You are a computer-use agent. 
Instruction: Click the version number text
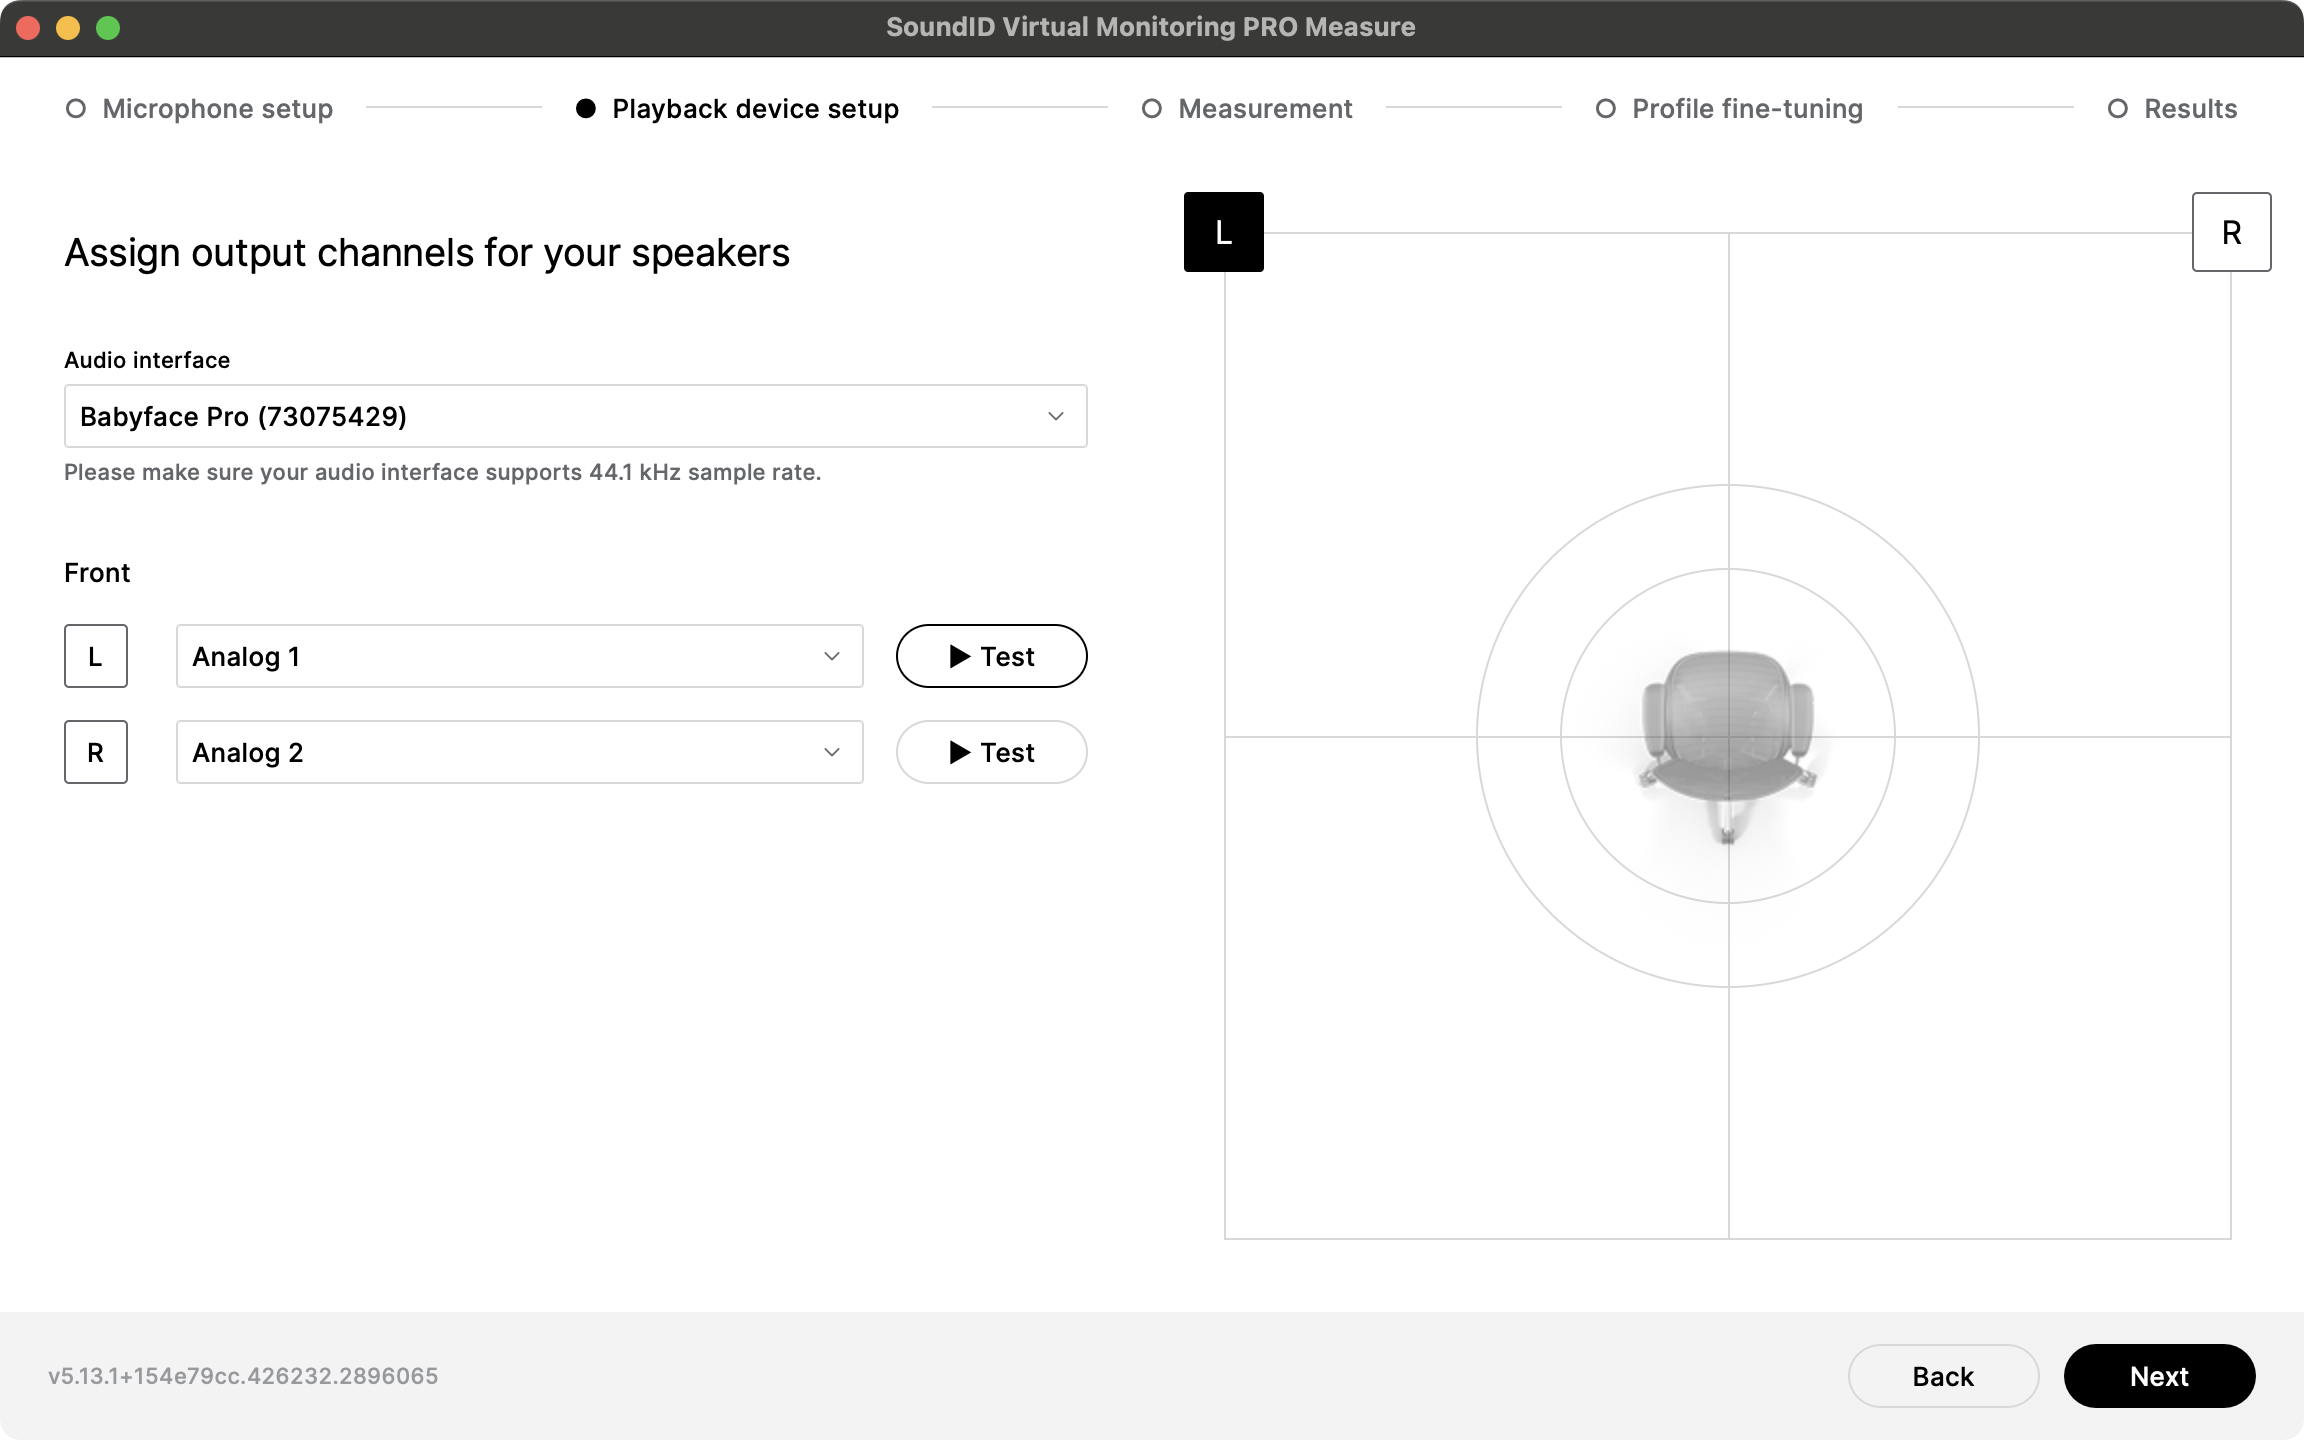(243, 1376)
